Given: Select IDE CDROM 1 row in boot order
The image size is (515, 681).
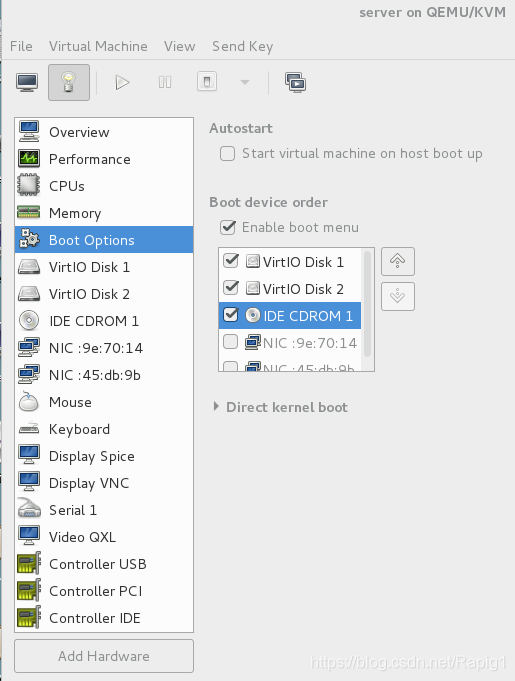Looking at the screenshot, I should click(x=290, y=316).
